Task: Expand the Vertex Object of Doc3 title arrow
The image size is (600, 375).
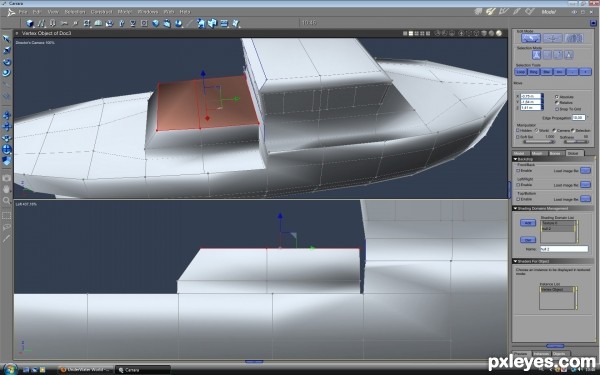Action: 17,33
